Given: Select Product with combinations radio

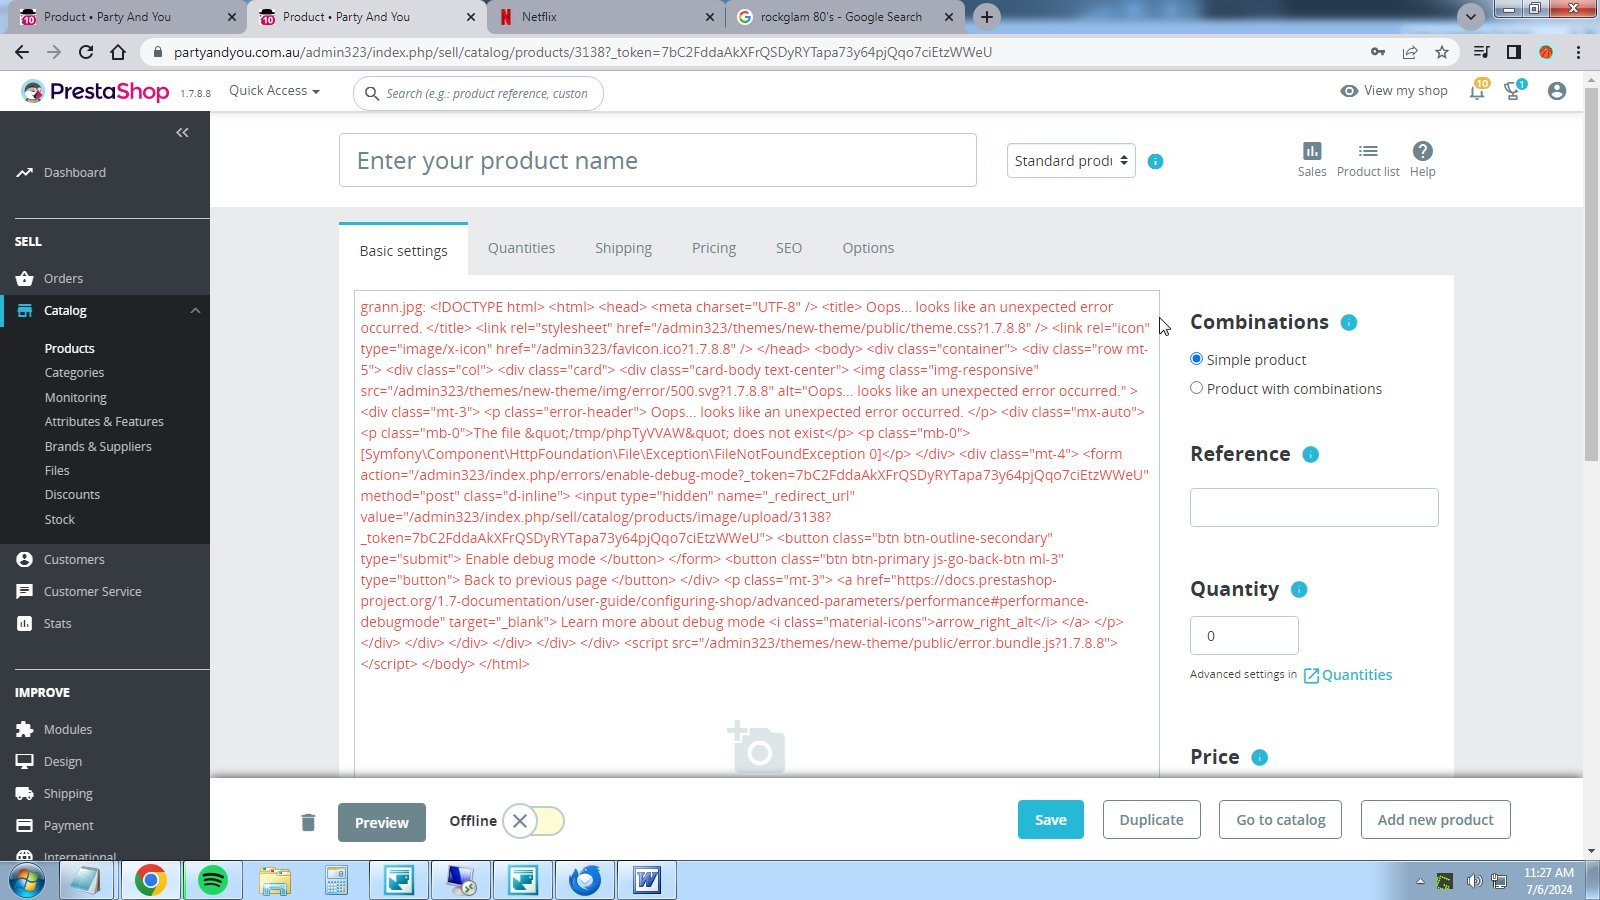Looking at the screenshot, I should coord(1196,388).
